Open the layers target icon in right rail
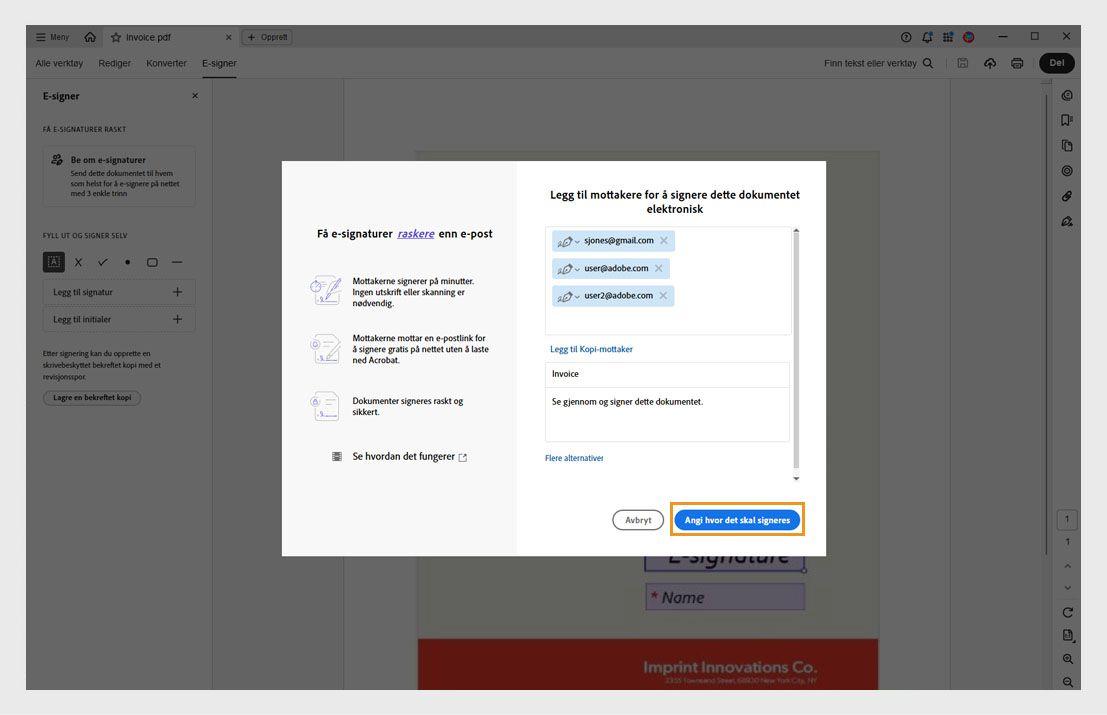Viewport: 1107px width, 715px height. click(x=1067, y=171)
